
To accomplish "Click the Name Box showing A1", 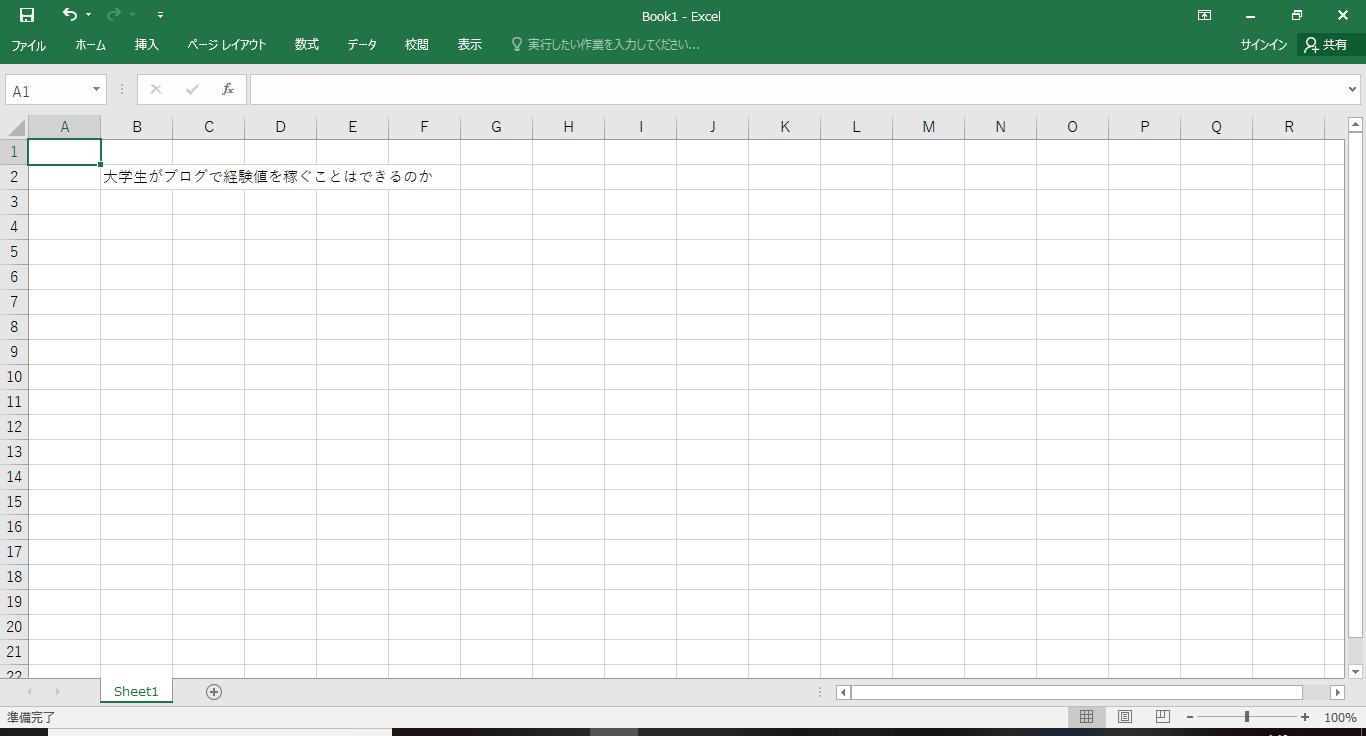I will click(x=48, y=90).
